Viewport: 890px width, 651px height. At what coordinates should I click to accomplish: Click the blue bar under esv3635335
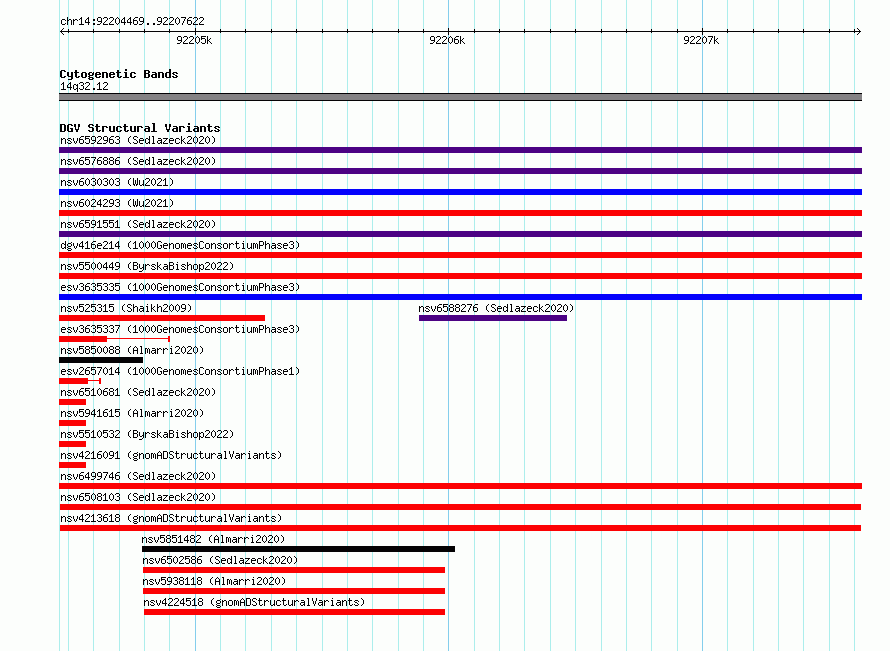click(x=460, y=297)
